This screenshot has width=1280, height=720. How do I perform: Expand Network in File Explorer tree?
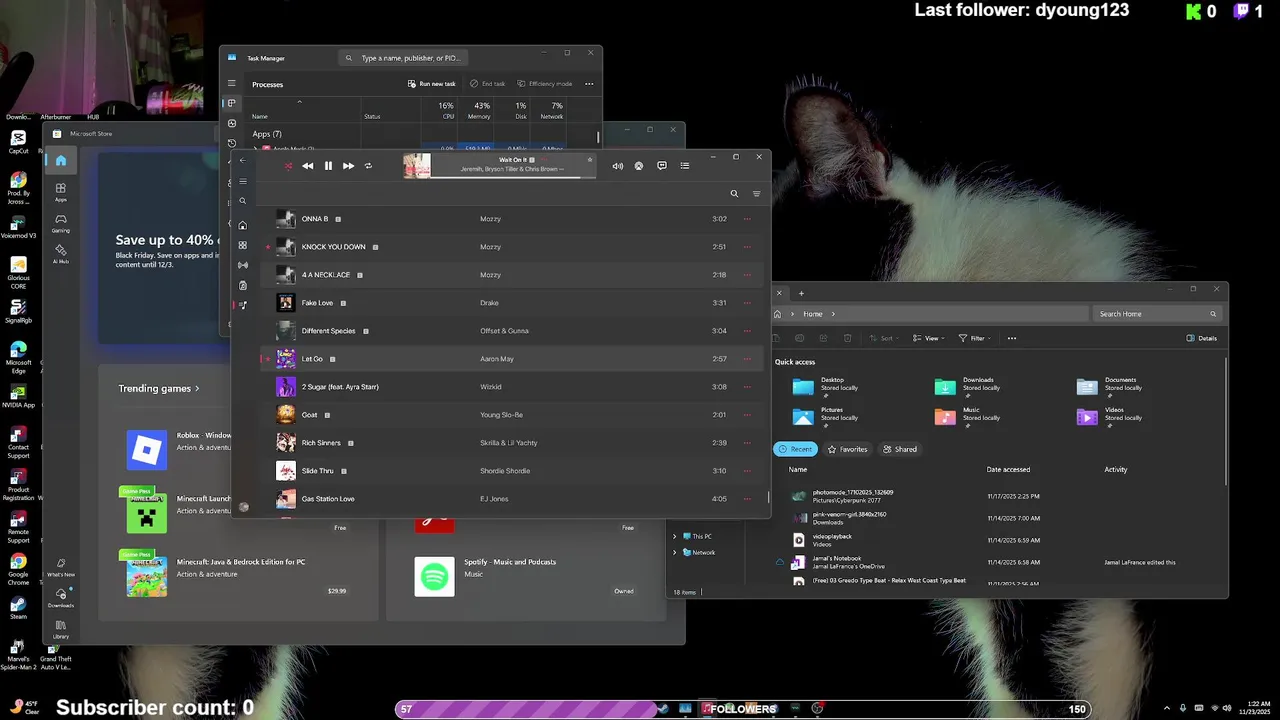pyautogui.click(x=674, y=552)
